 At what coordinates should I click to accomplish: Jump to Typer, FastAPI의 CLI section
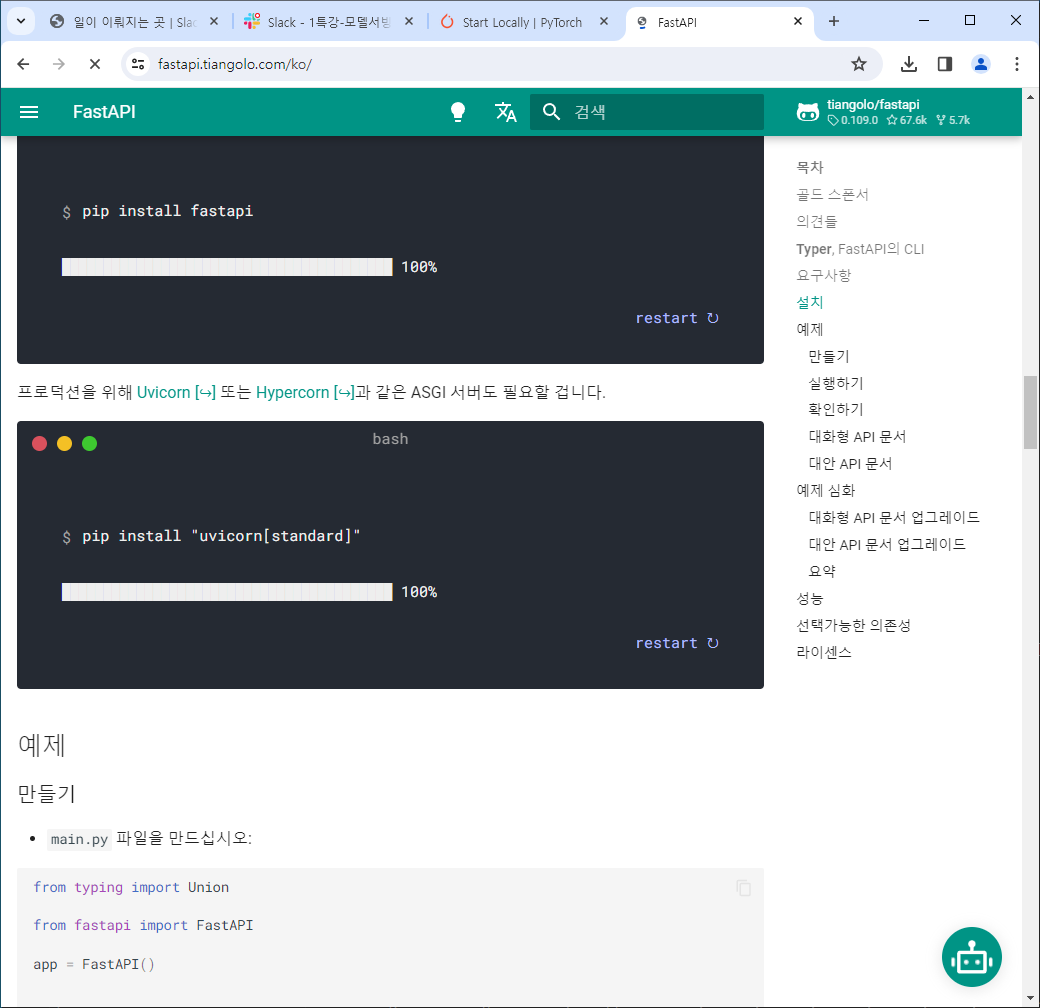click(x=860, y=249)
